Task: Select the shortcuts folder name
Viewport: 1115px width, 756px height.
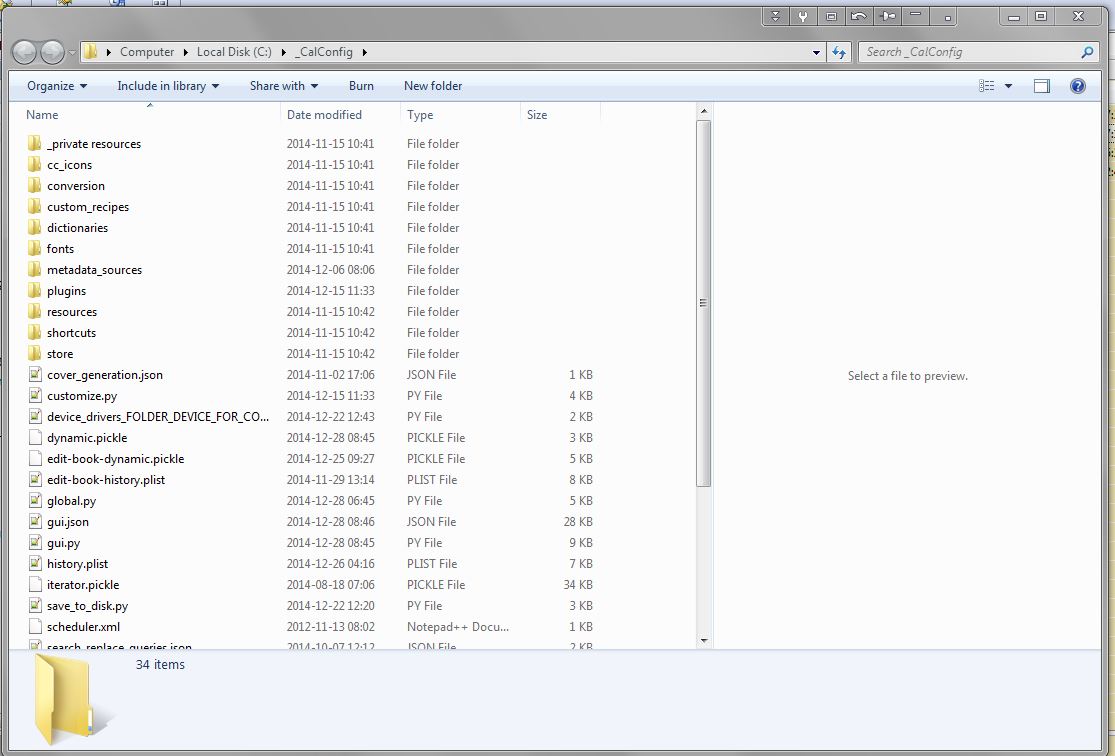Action: click(x=71, y=333)
